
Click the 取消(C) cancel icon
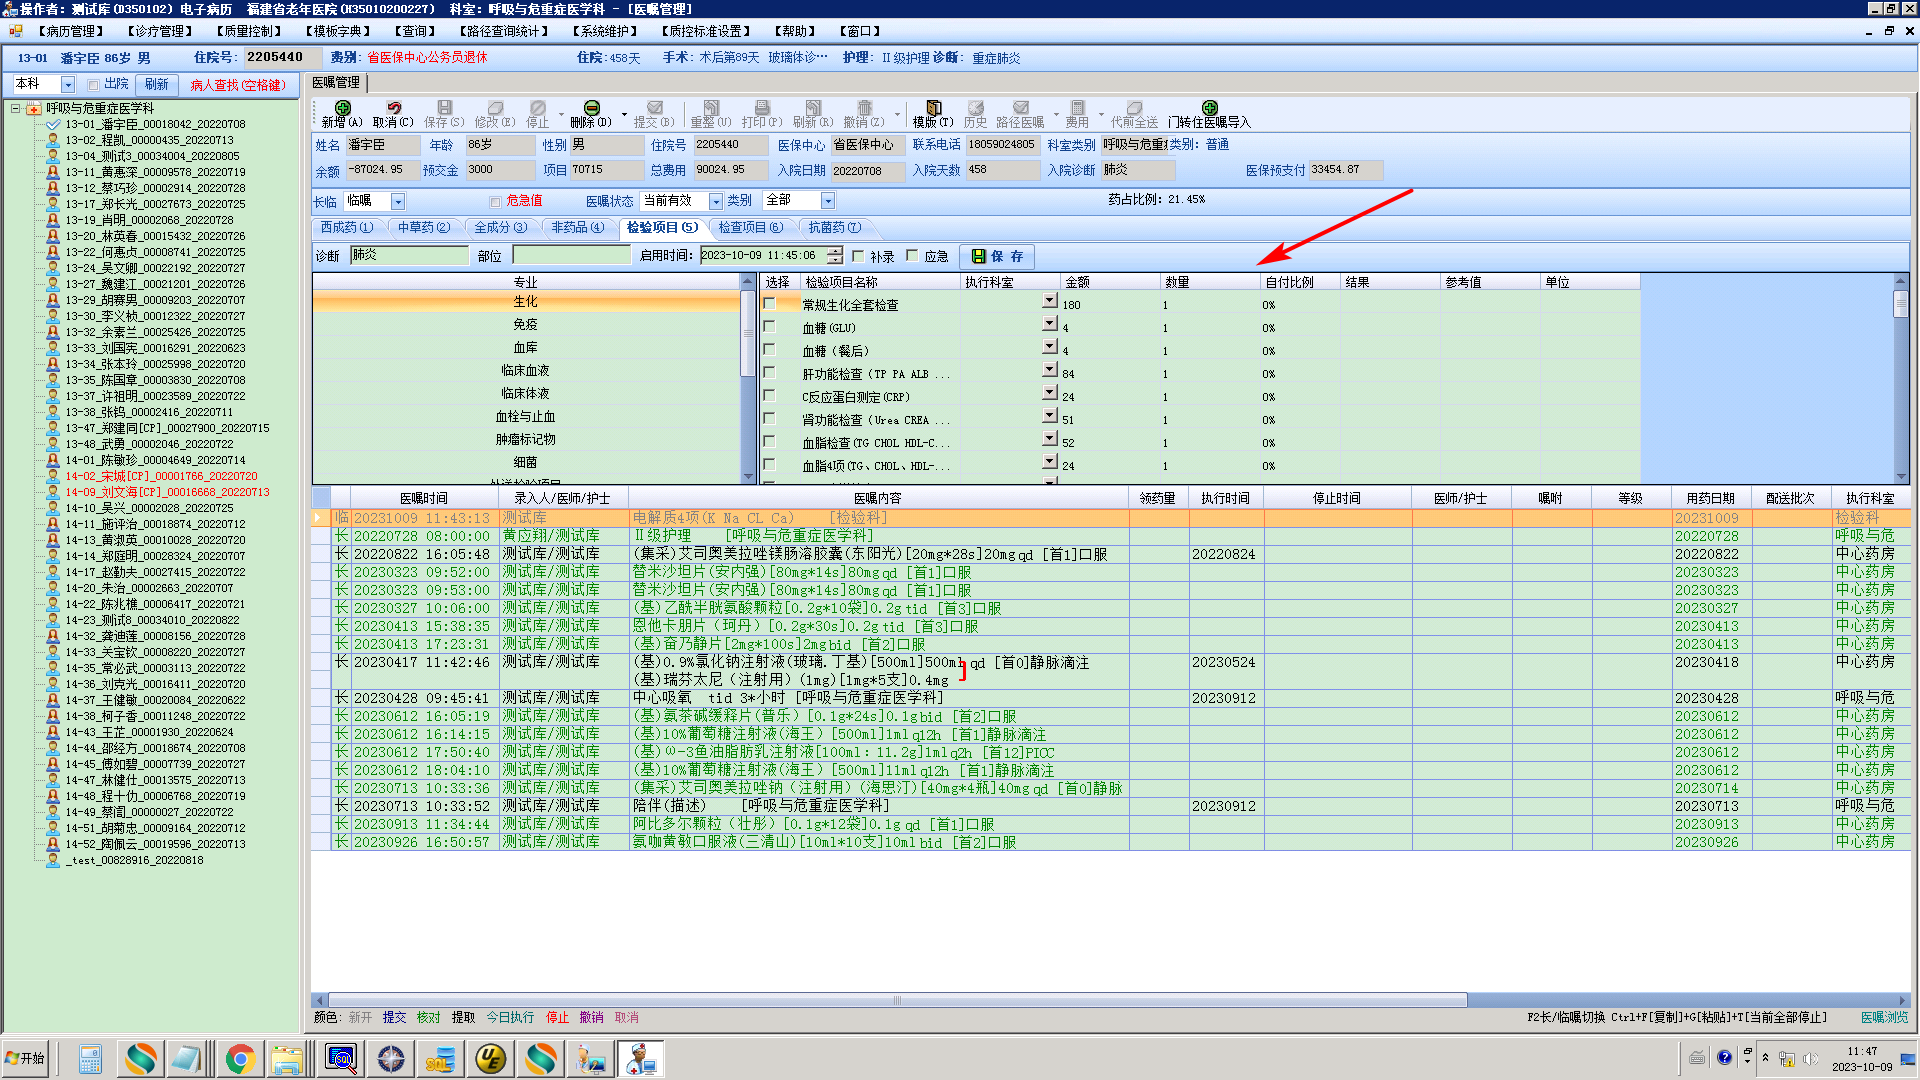393,108
